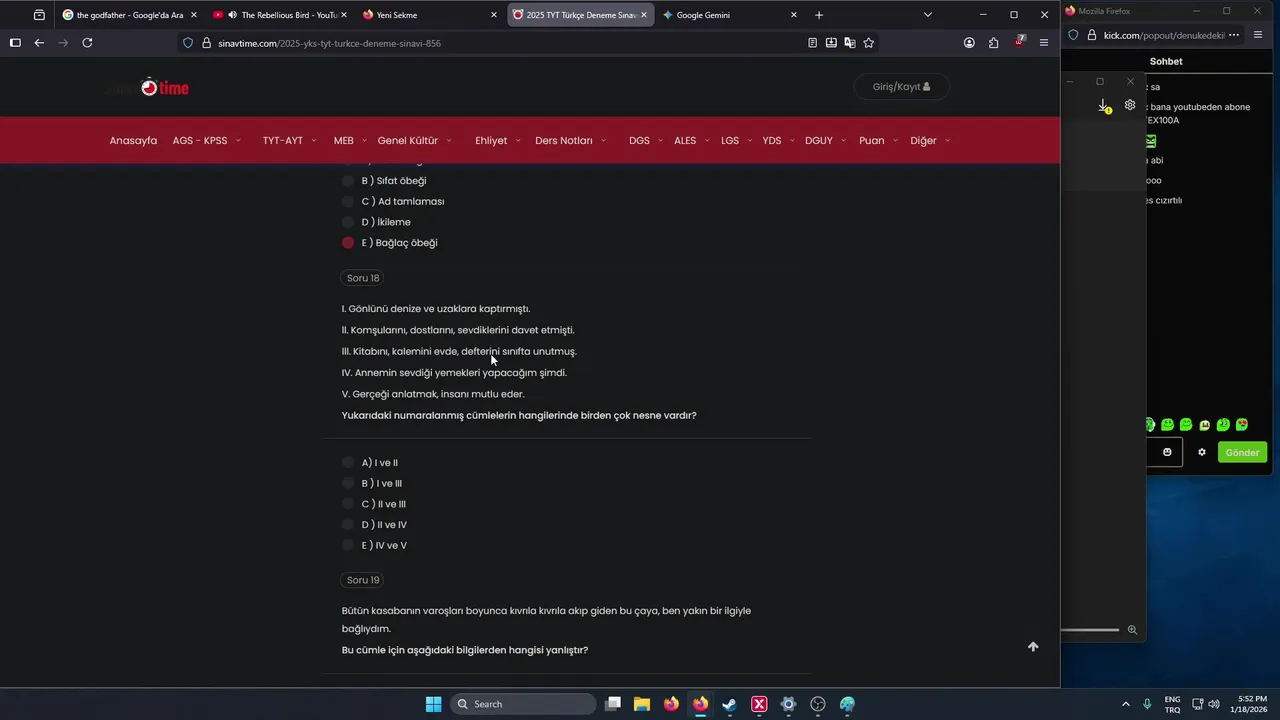Choose option A) I ve II

348,463
